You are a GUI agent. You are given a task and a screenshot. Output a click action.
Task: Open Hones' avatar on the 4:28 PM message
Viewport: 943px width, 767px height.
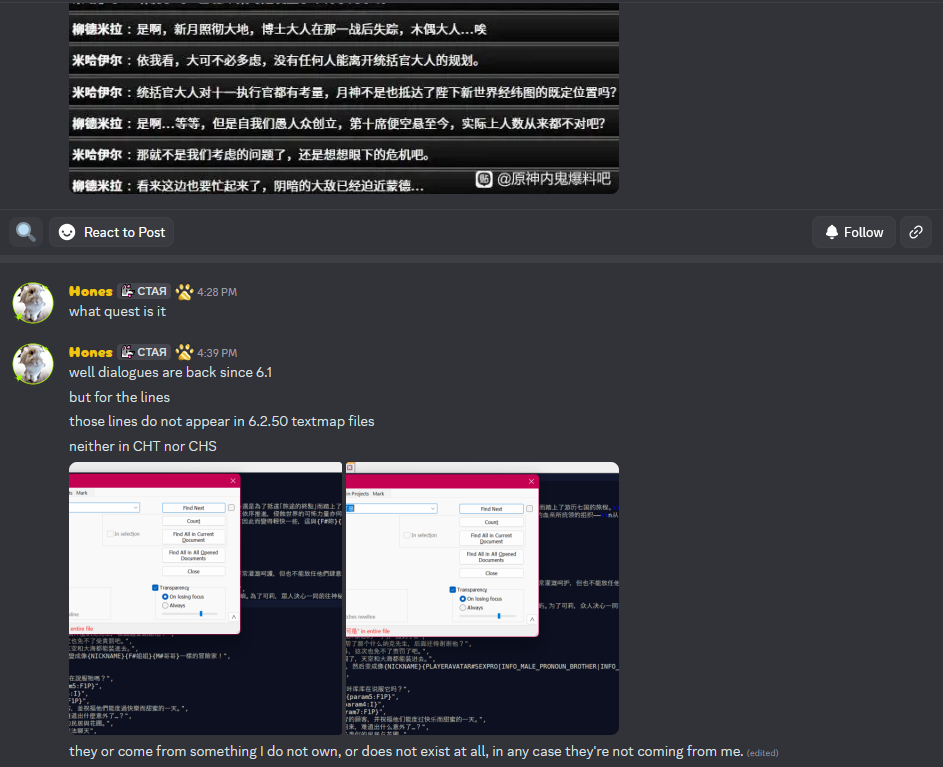(x=33, y=303)
